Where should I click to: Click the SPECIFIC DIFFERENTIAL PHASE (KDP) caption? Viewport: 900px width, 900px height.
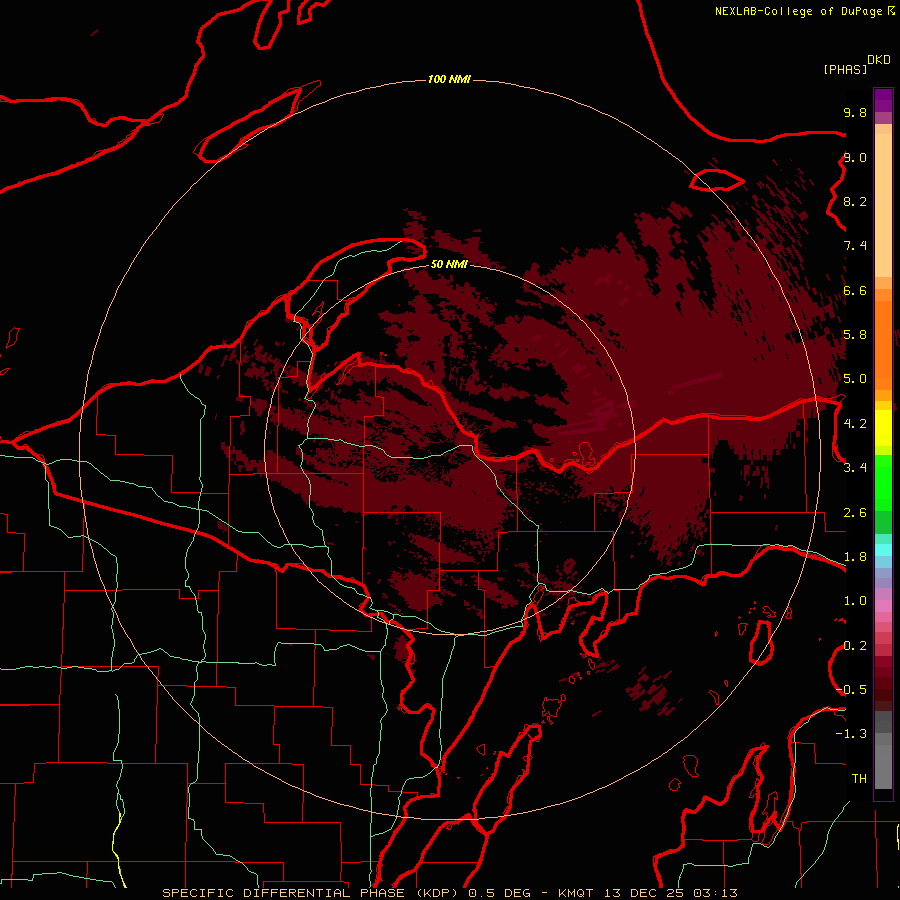[x=311, y=893]
